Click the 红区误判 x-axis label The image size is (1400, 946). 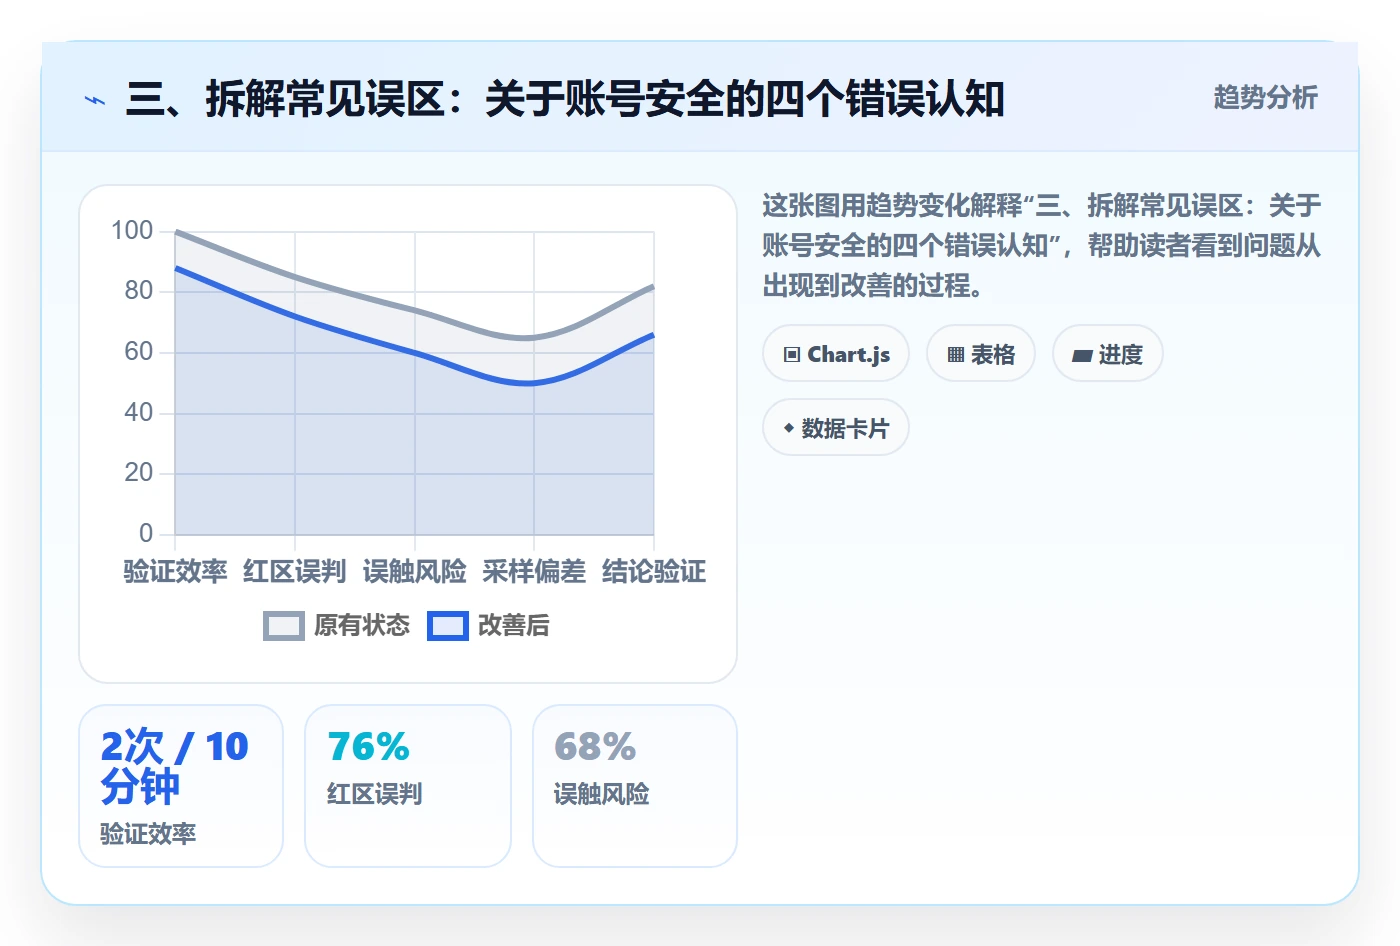coord(295,572)
